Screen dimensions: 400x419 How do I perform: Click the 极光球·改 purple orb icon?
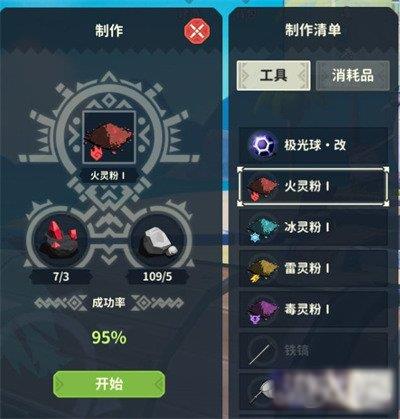tap(263, 145)
